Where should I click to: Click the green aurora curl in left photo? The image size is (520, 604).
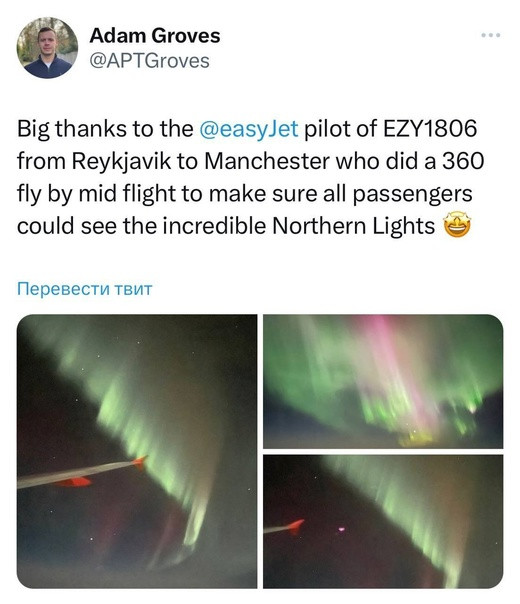pos(195,524)
